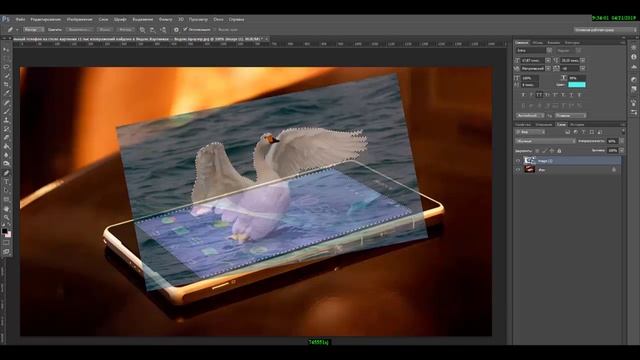Open the layer filter kind dropdown

(530, 132)
